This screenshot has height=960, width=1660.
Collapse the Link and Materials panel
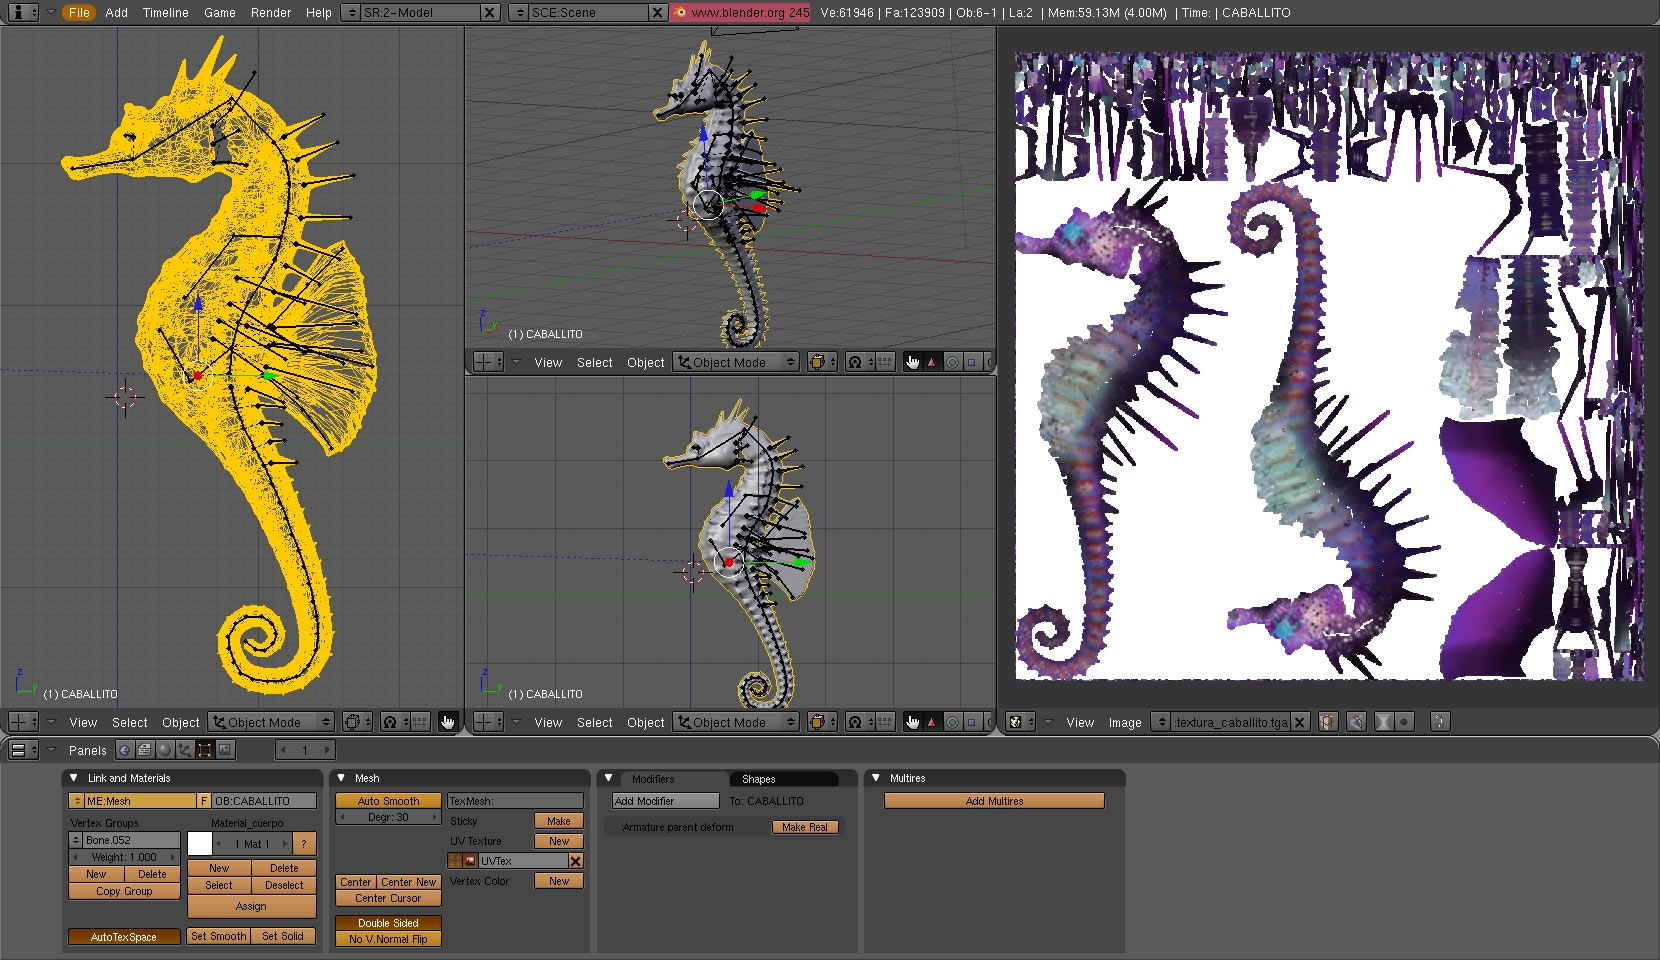coord(73,778)
